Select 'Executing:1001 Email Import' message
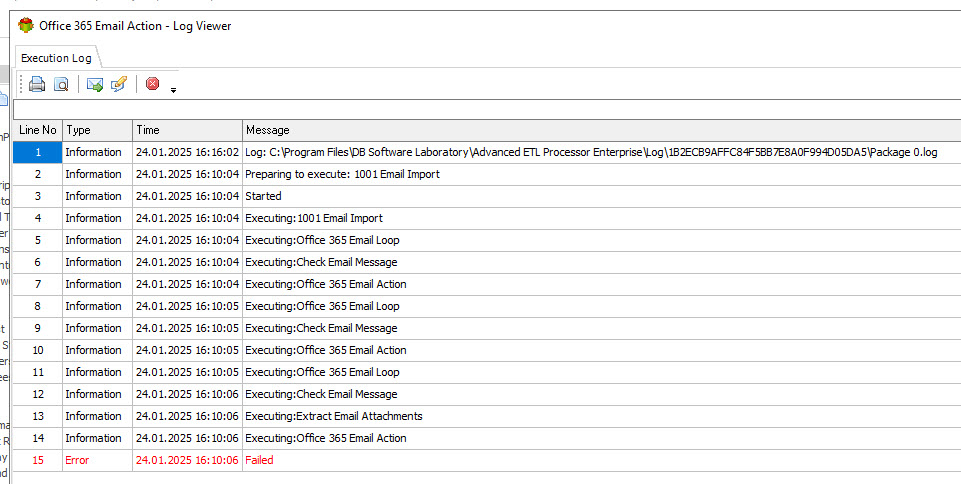The image size is (961, 484). point(314,218)
